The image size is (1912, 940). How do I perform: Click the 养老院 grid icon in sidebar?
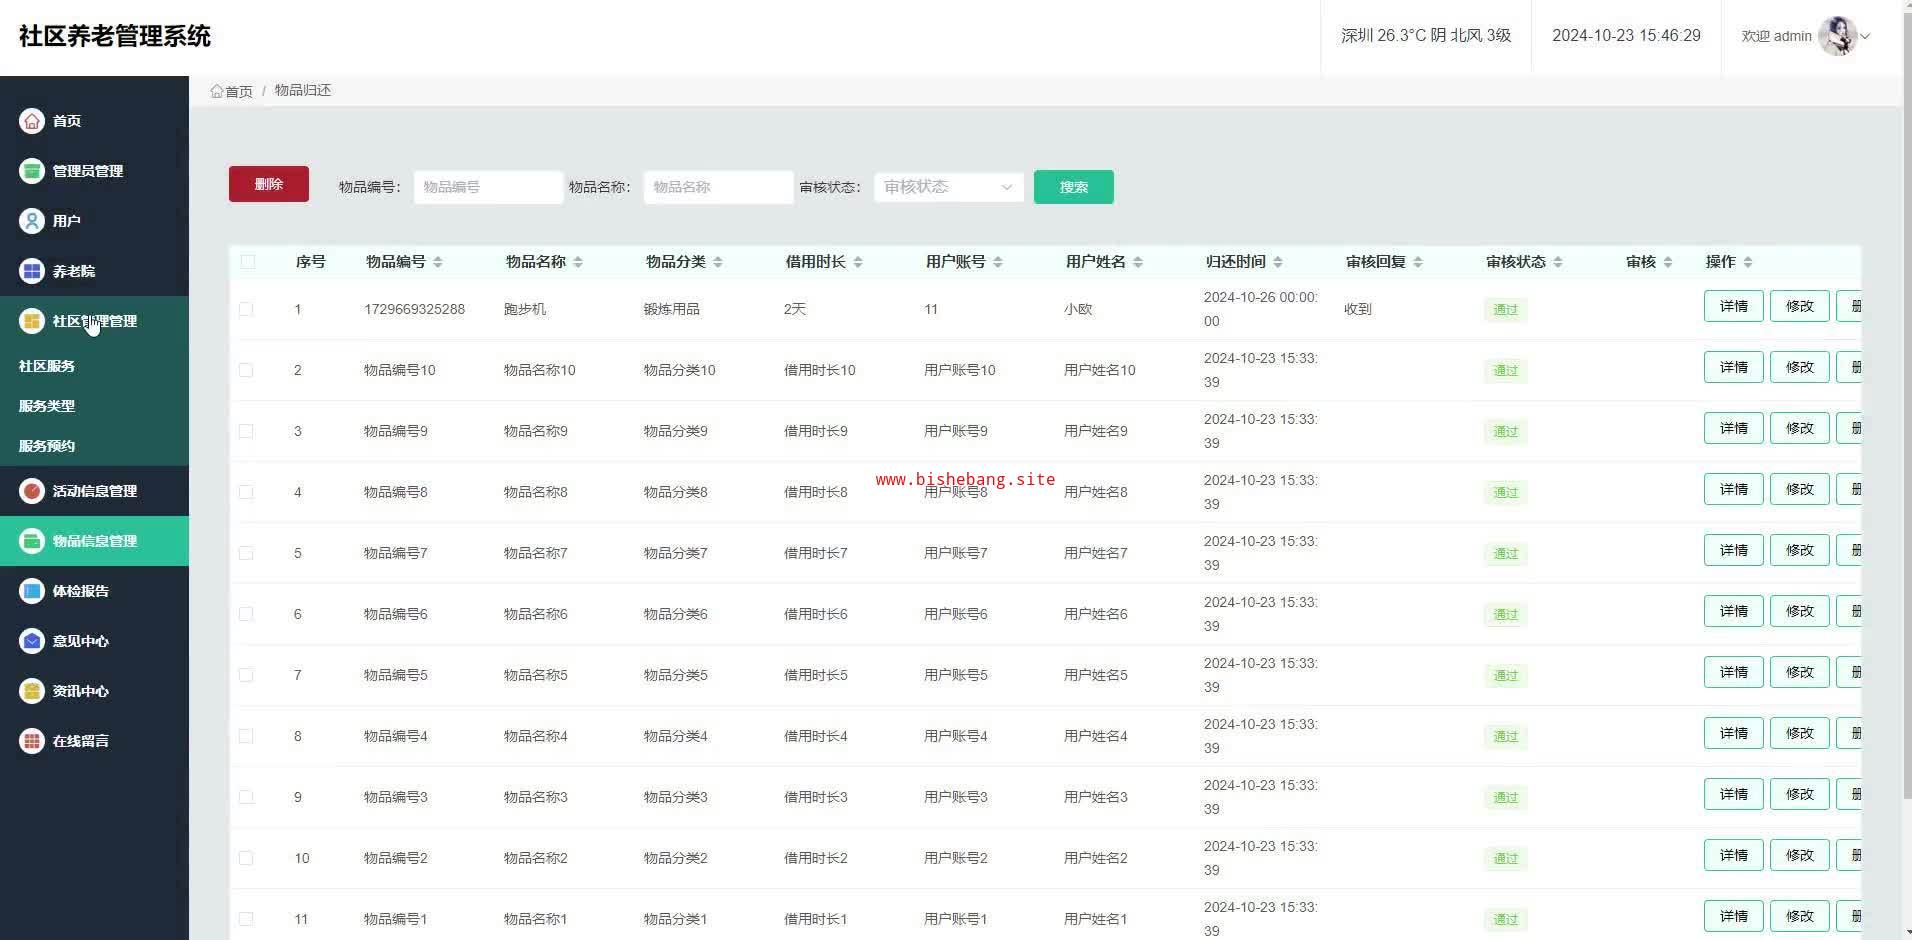tap(32, 271)
